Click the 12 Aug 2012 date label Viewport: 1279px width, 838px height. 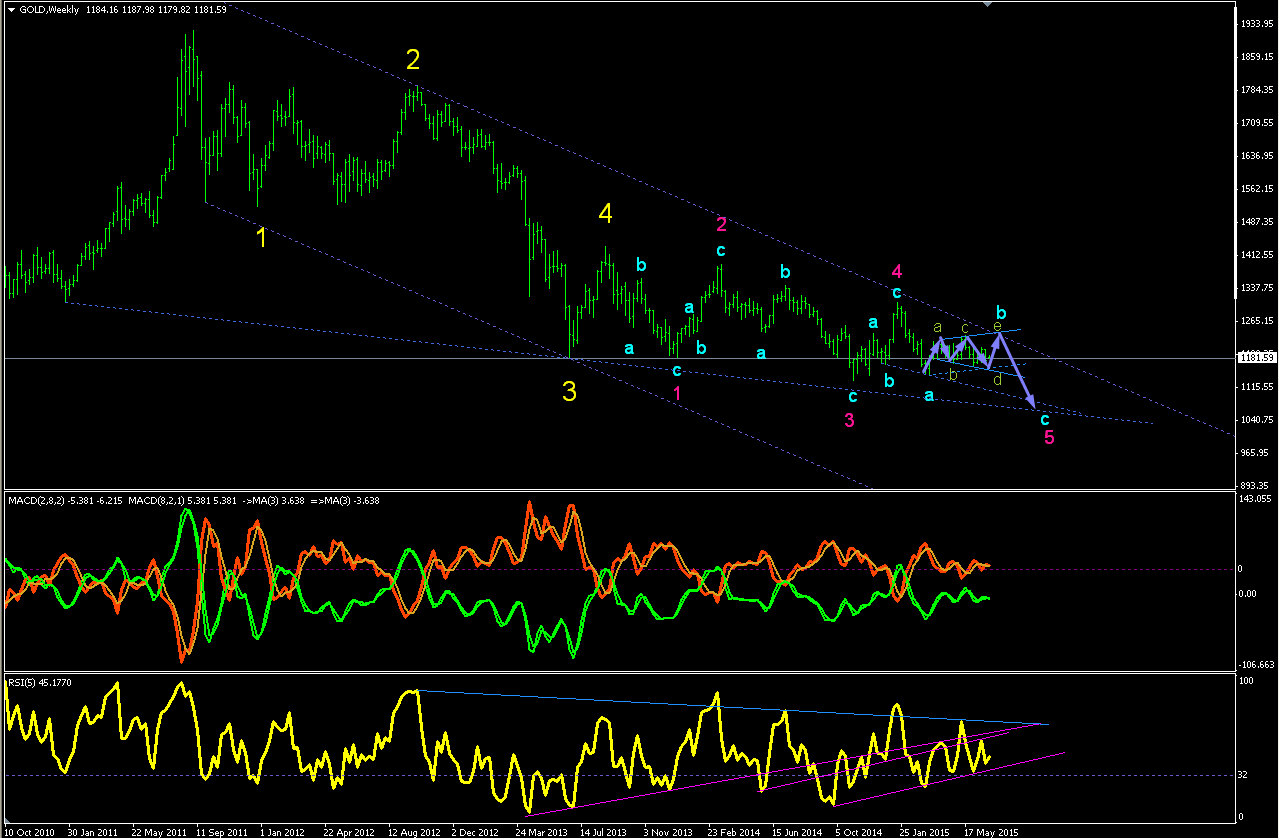(x=414, y=831)
